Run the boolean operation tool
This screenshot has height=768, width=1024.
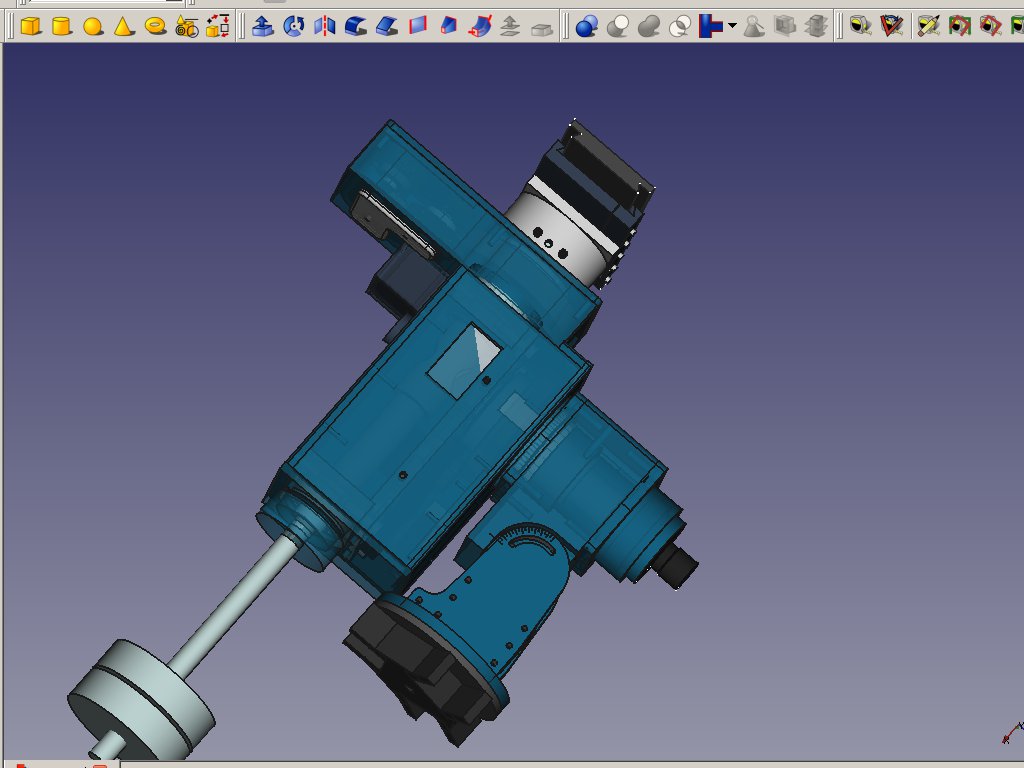(587, 26)
